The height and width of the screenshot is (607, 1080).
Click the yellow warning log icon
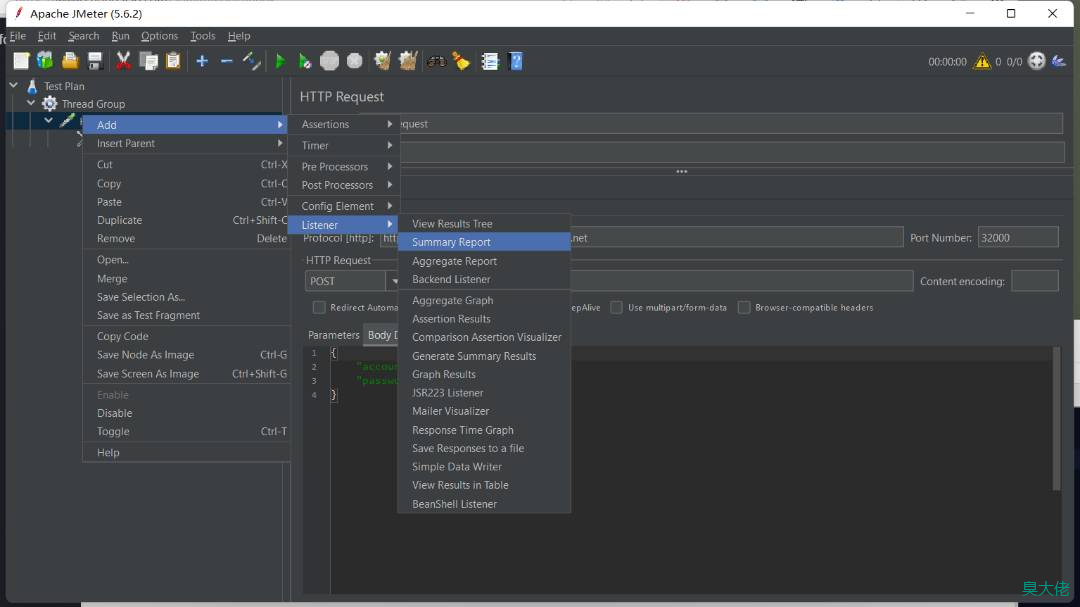point(982,62)
